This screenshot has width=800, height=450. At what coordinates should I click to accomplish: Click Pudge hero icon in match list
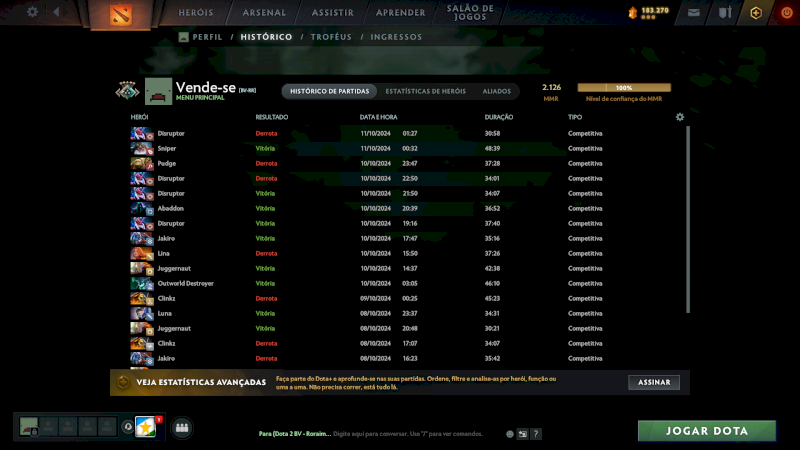pos(142,164)
